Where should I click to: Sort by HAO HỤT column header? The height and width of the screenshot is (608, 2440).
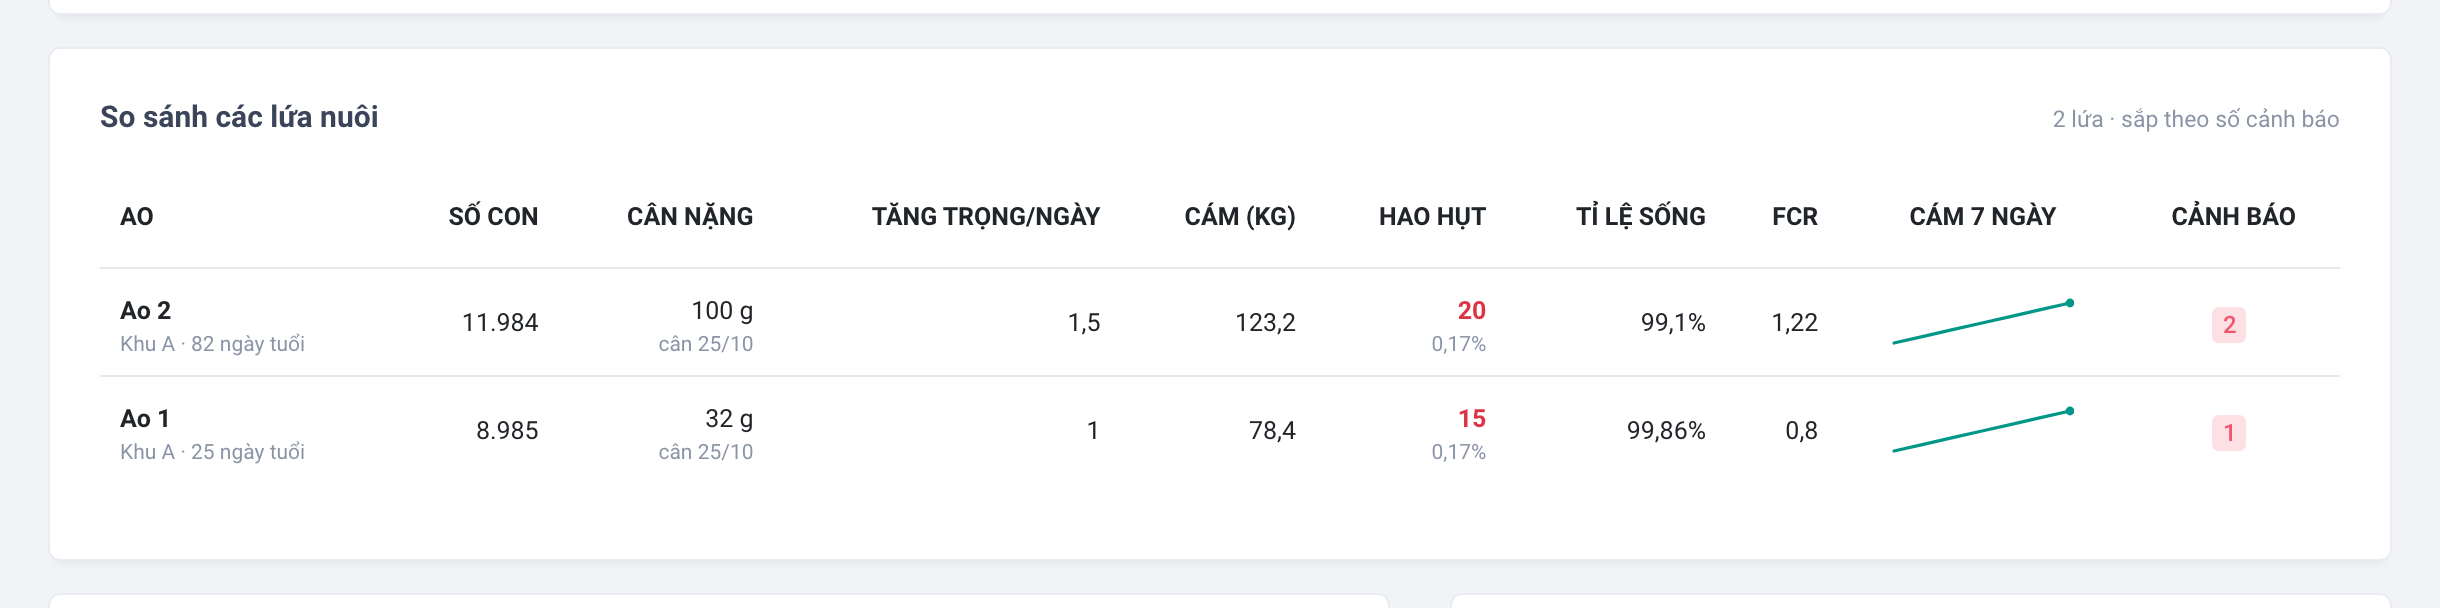click(1432, 216)
